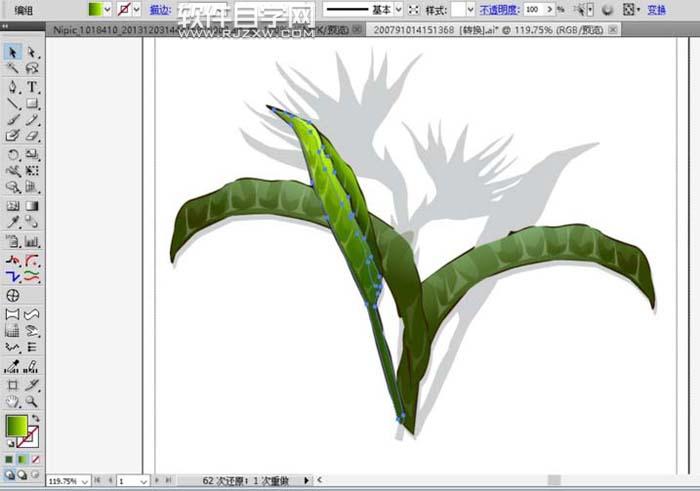Select the Direct Selection tool
The width and height of the screenshot is (700, 491).
(31, 52)
